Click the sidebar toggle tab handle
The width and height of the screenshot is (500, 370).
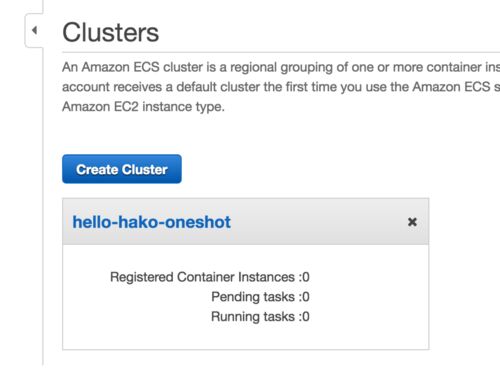click(x=34, y=30)
